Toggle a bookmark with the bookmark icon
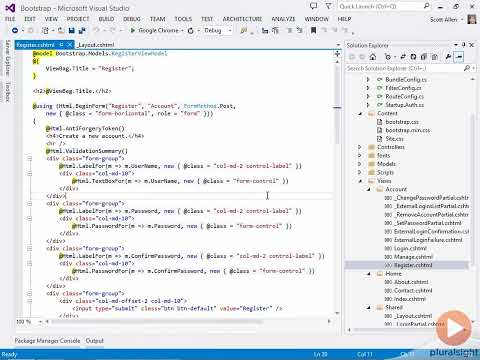480x360 pixels. point(313,31)
